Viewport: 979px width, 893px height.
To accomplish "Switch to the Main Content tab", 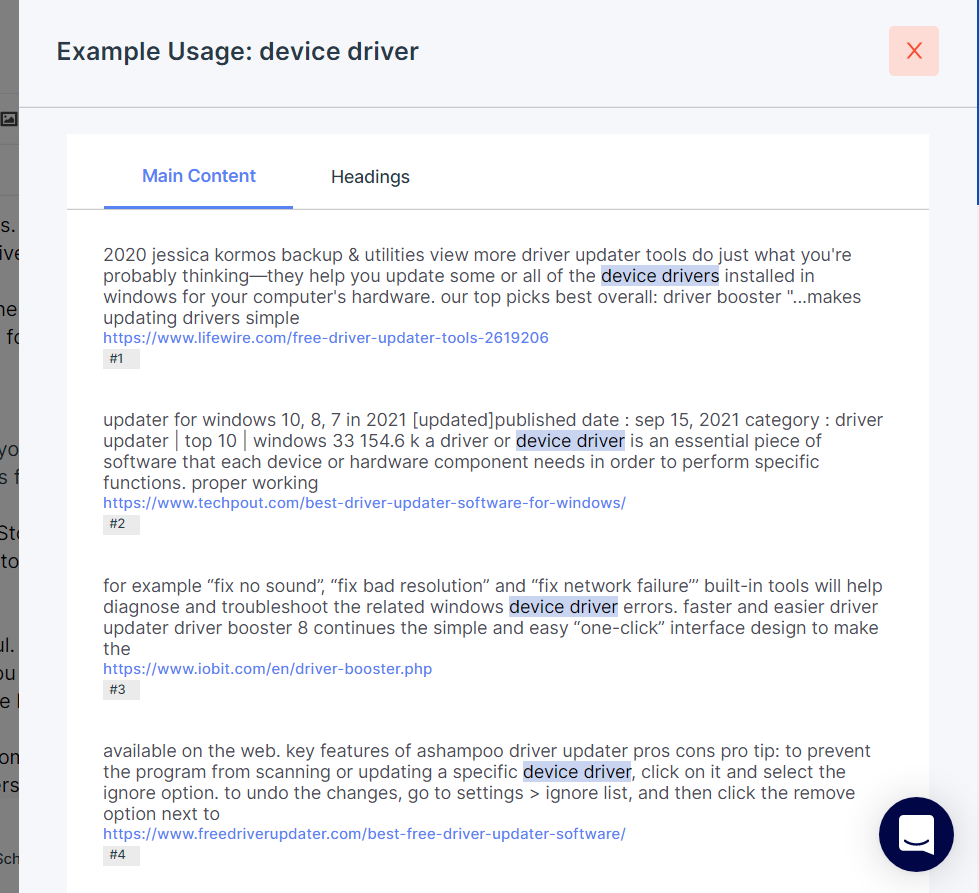I will [x=199, y=176].
